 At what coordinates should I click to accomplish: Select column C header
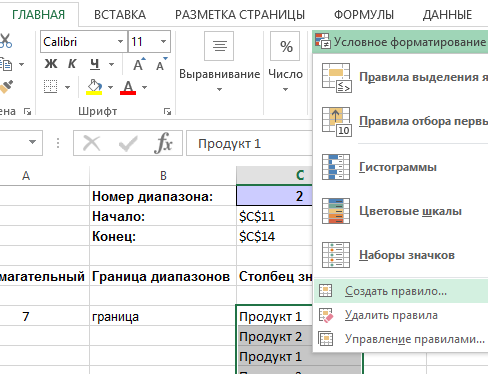(274, 175)
